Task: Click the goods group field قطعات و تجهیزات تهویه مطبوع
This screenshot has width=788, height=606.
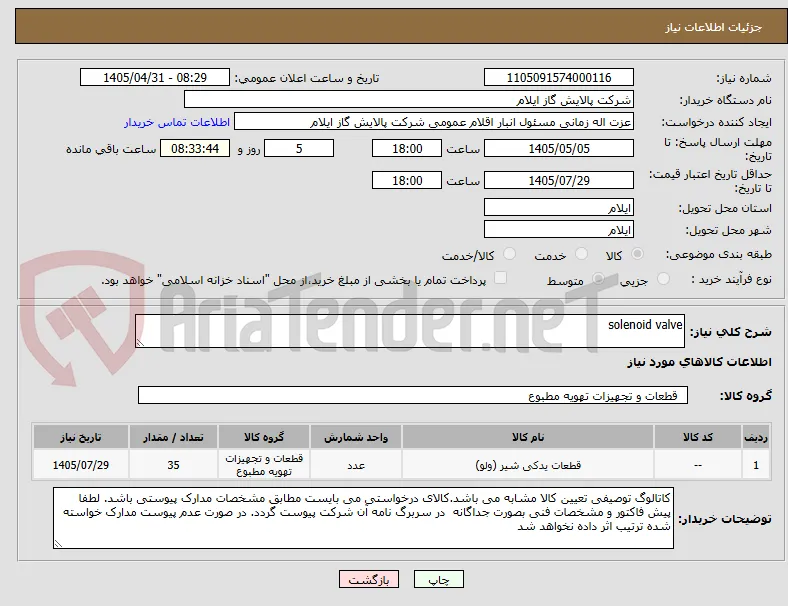Action: (x=413, y=395)
